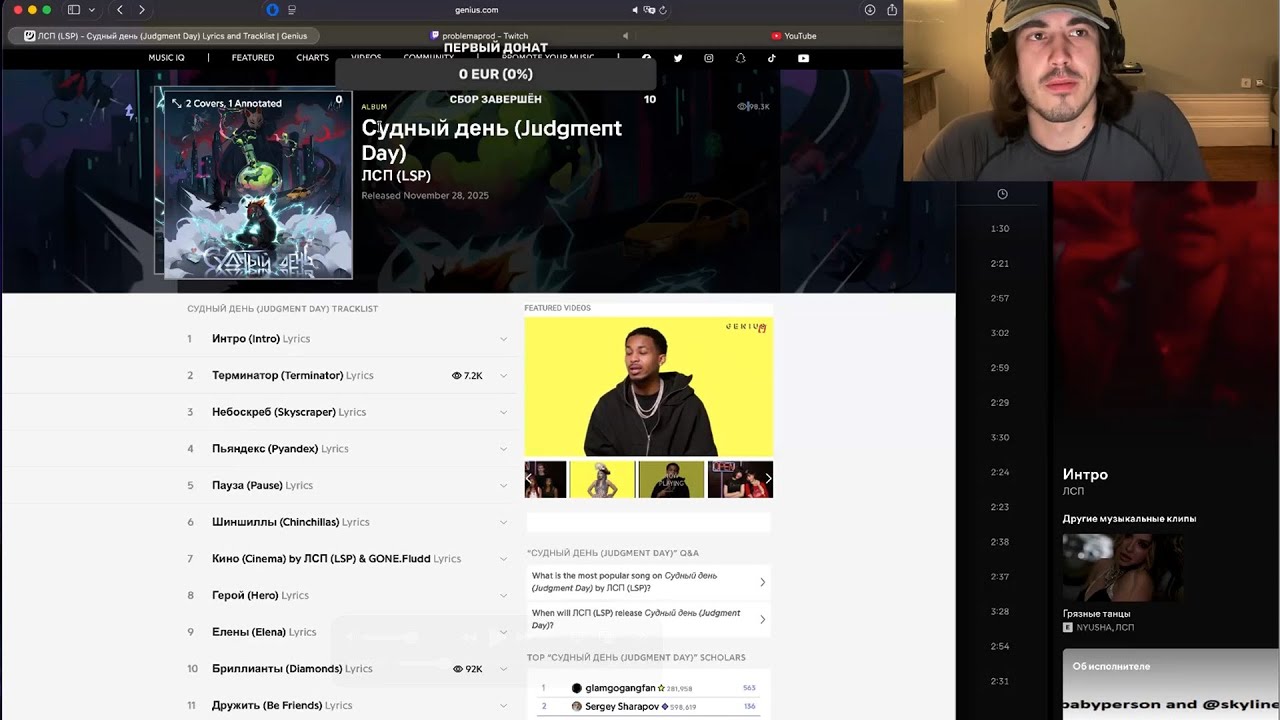Viewport: 1280px width, 720px height.
Task: Expand the Интро (Intro) track row chevron
Action: [x=504, y=339]
